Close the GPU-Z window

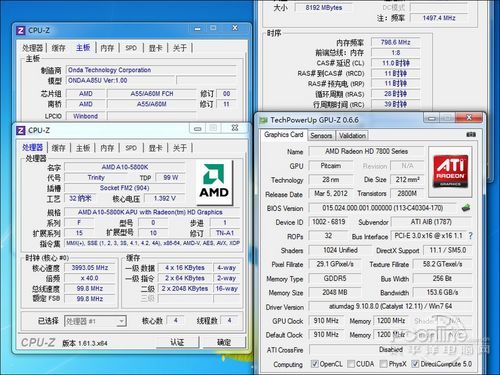click(469, 118)
